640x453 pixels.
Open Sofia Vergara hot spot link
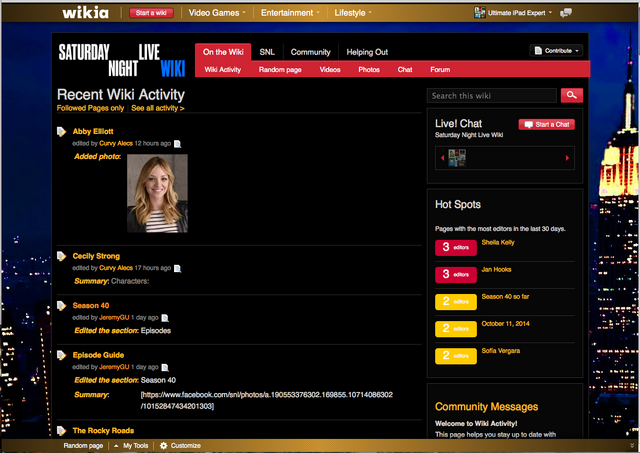[501, 351]
